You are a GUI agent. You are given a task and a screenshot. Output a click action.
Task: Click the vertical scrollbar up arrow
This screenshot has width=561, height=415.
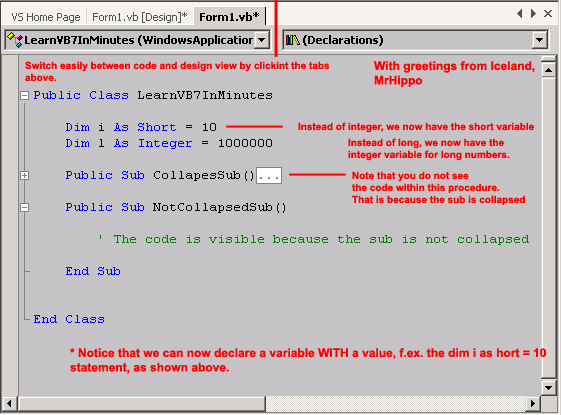coord(548,70)
